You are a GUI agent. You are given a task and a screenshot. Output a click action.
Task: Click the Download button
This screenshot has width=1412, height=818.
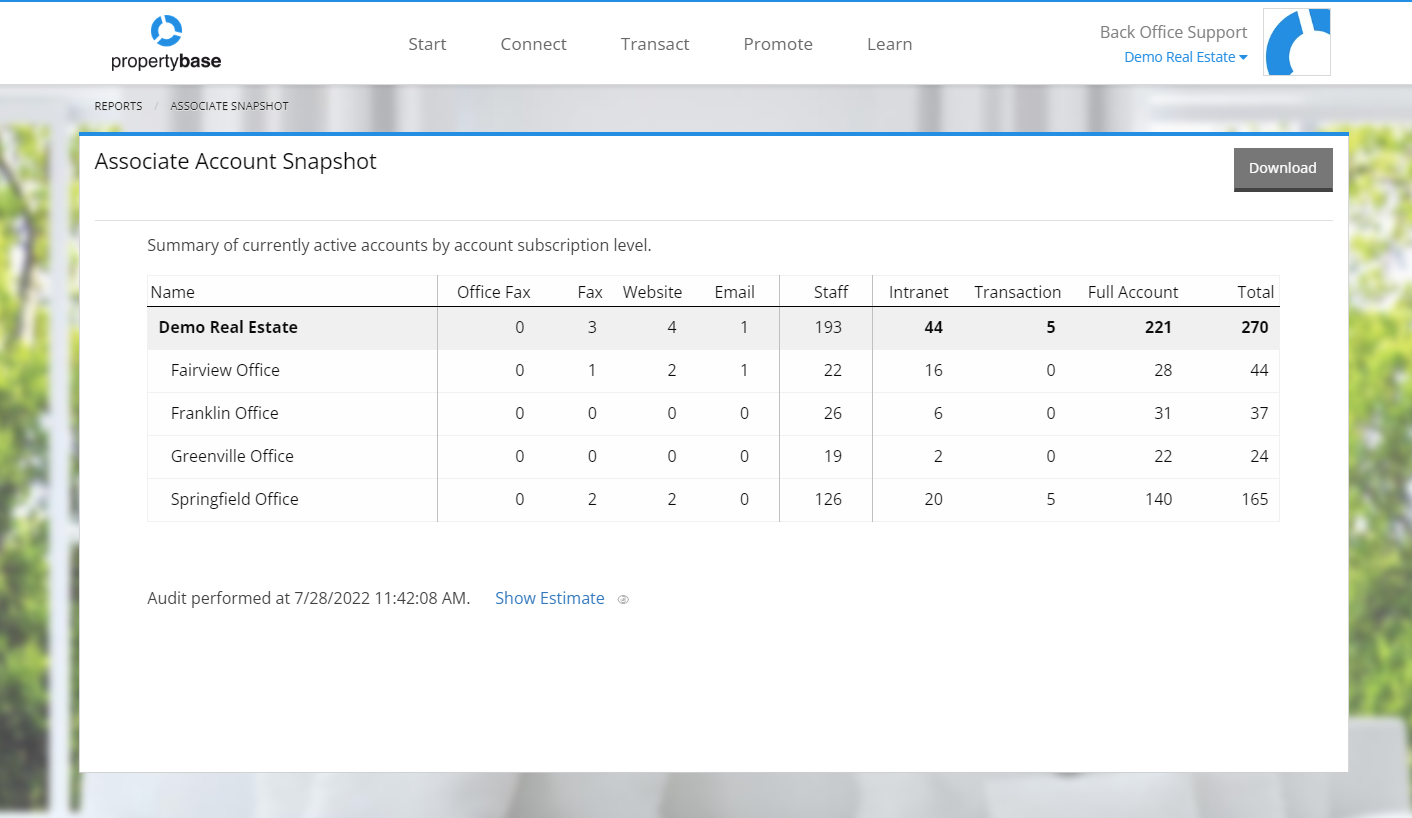(x=1282, y=168)
